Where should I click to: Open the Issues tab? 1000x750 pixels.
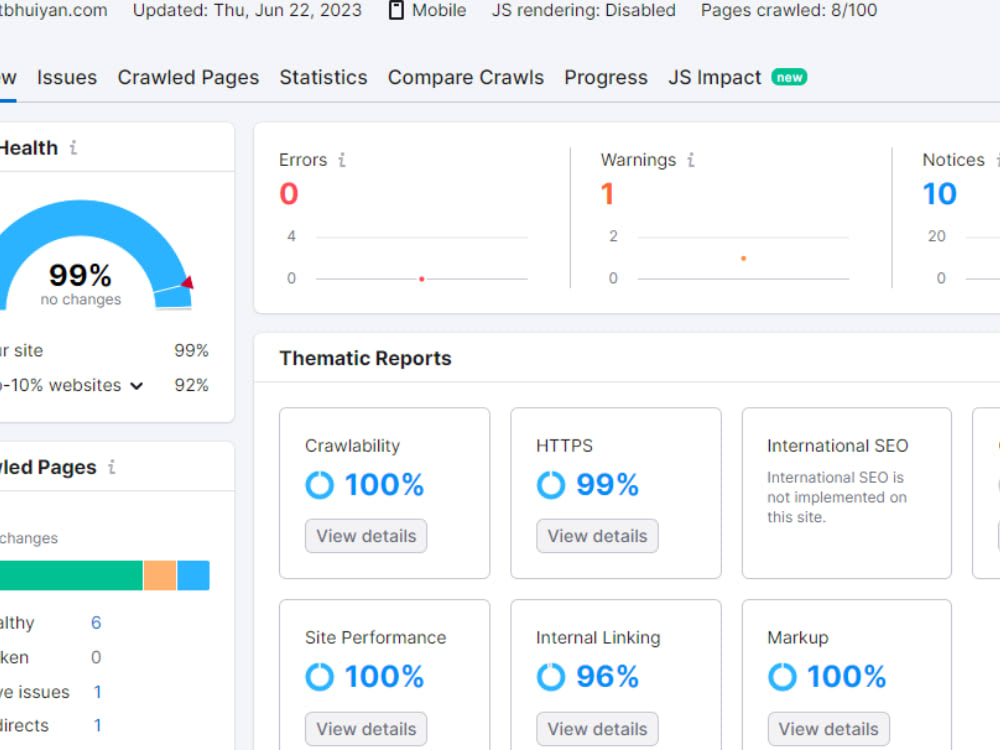67,77
